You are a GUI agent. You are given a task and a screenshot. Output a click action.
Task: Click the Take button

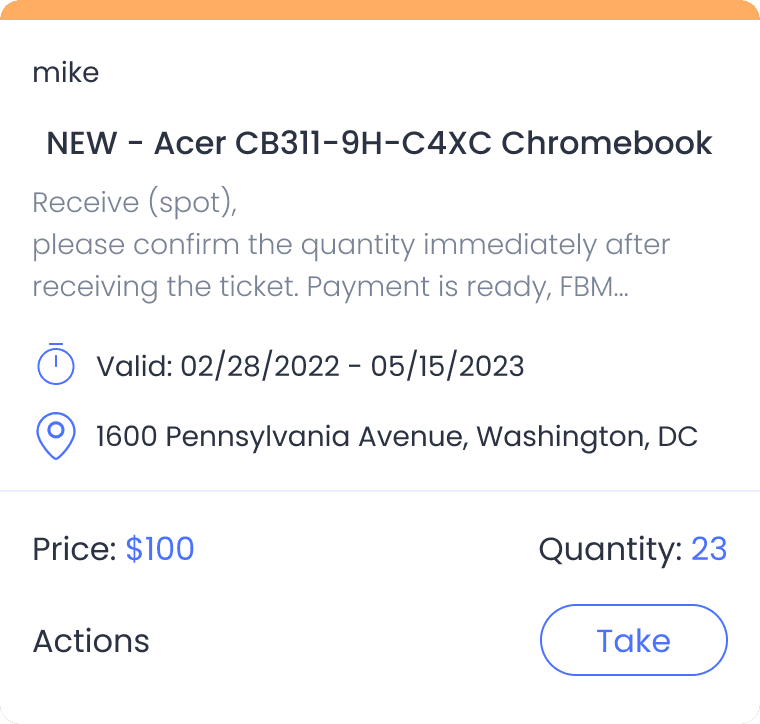[633, 640]
